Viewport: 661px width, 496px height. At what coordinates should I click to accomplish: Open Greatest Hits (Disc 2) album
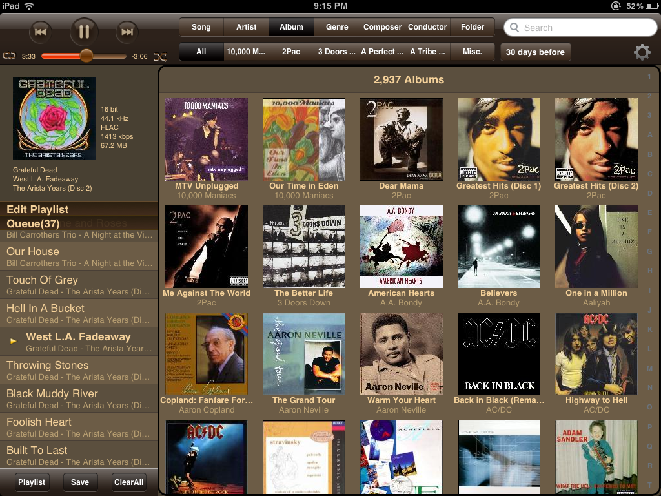[x=596, y=139]
